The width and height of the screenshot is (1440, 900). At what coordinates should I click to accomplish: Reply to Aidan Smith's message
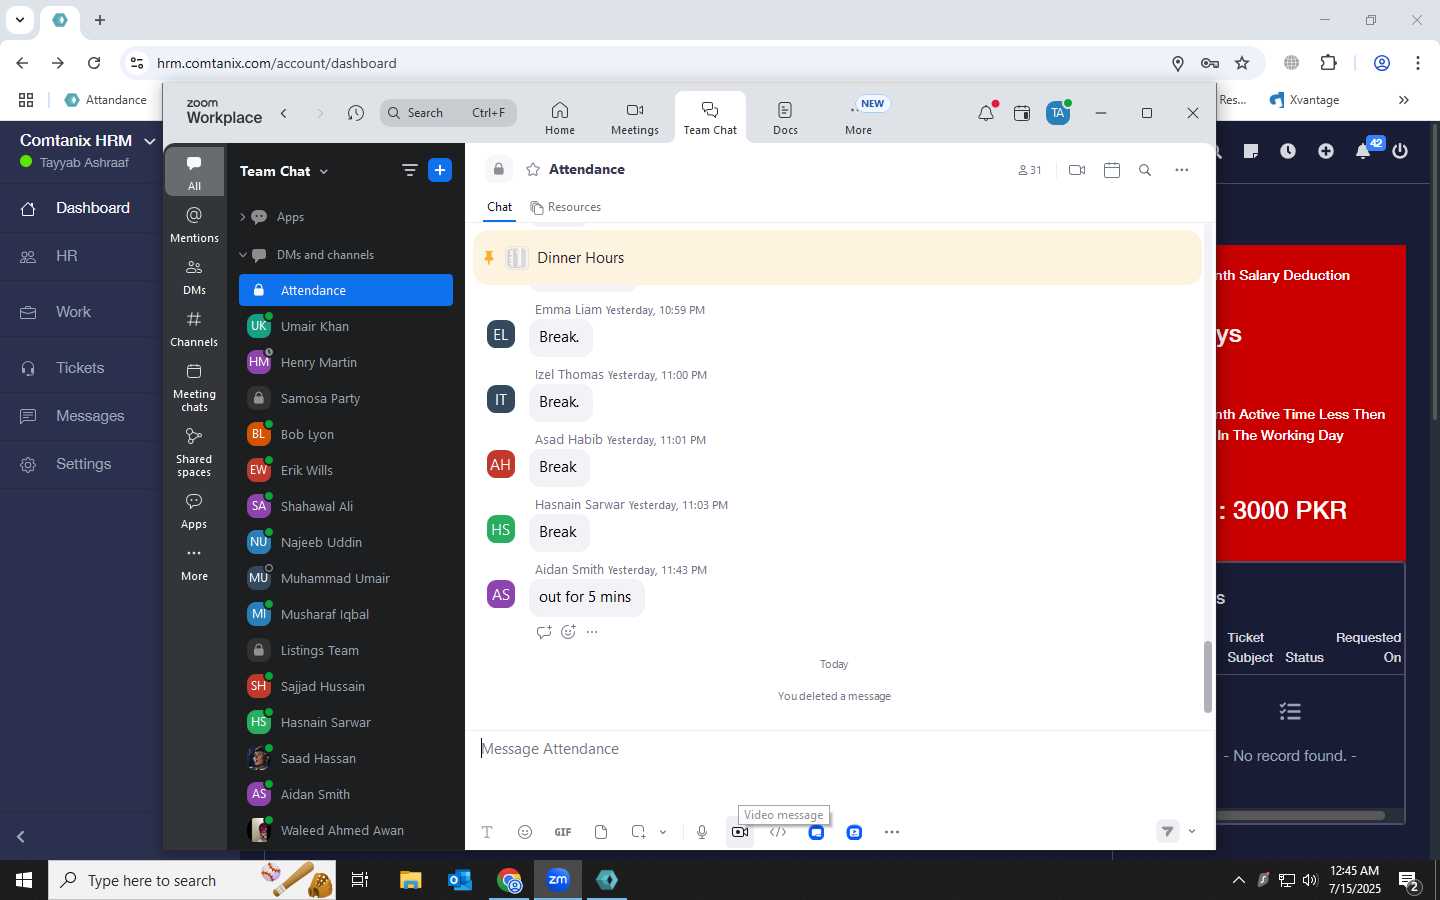coord(543,632)
